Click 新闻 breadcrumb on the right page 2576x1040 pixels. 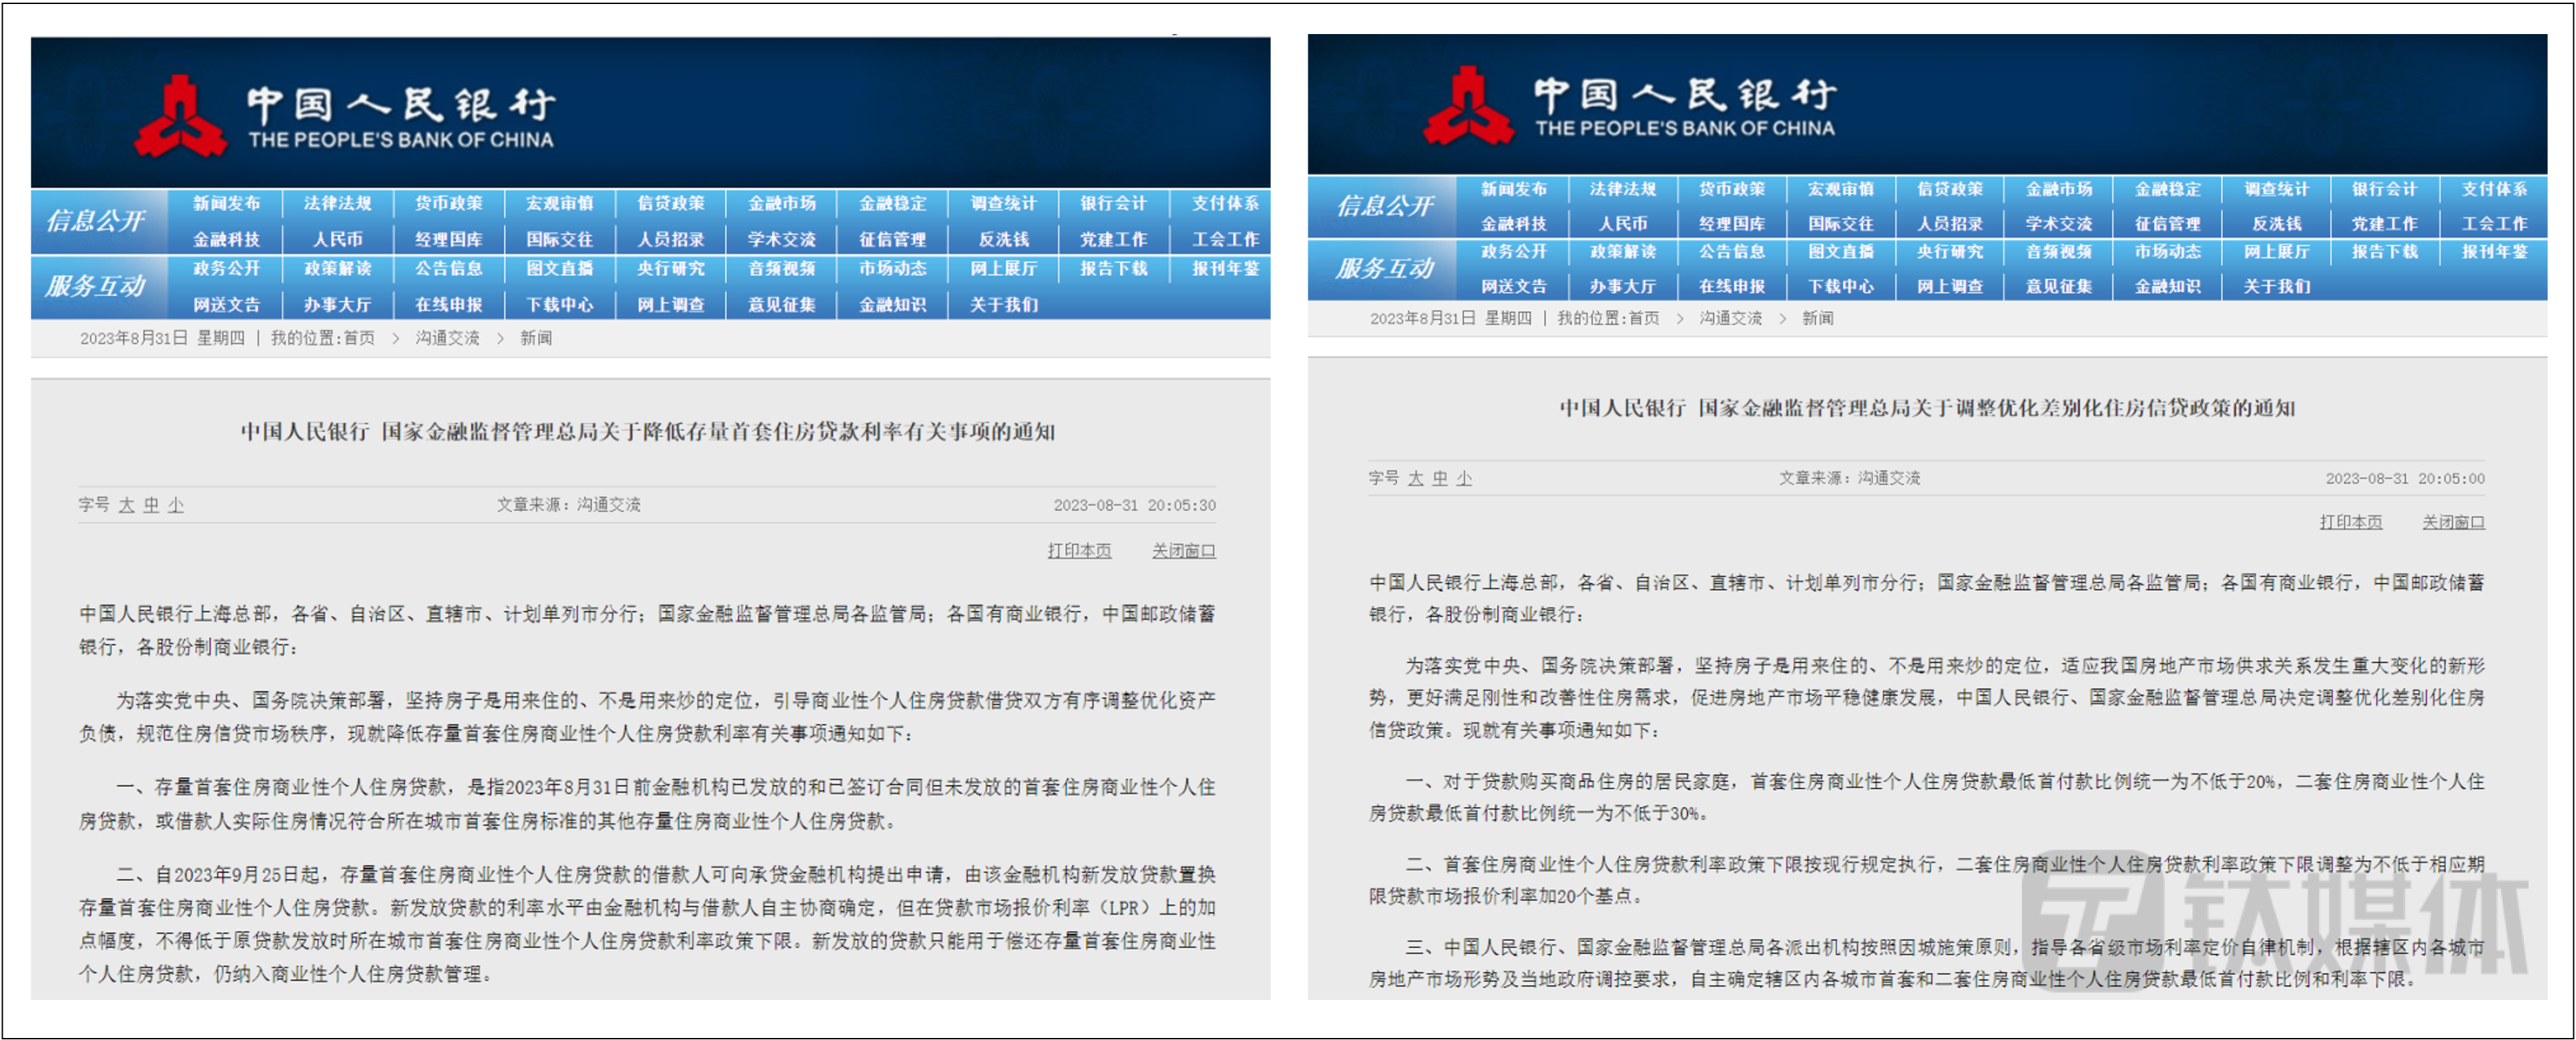click(x=1817, y=318)
